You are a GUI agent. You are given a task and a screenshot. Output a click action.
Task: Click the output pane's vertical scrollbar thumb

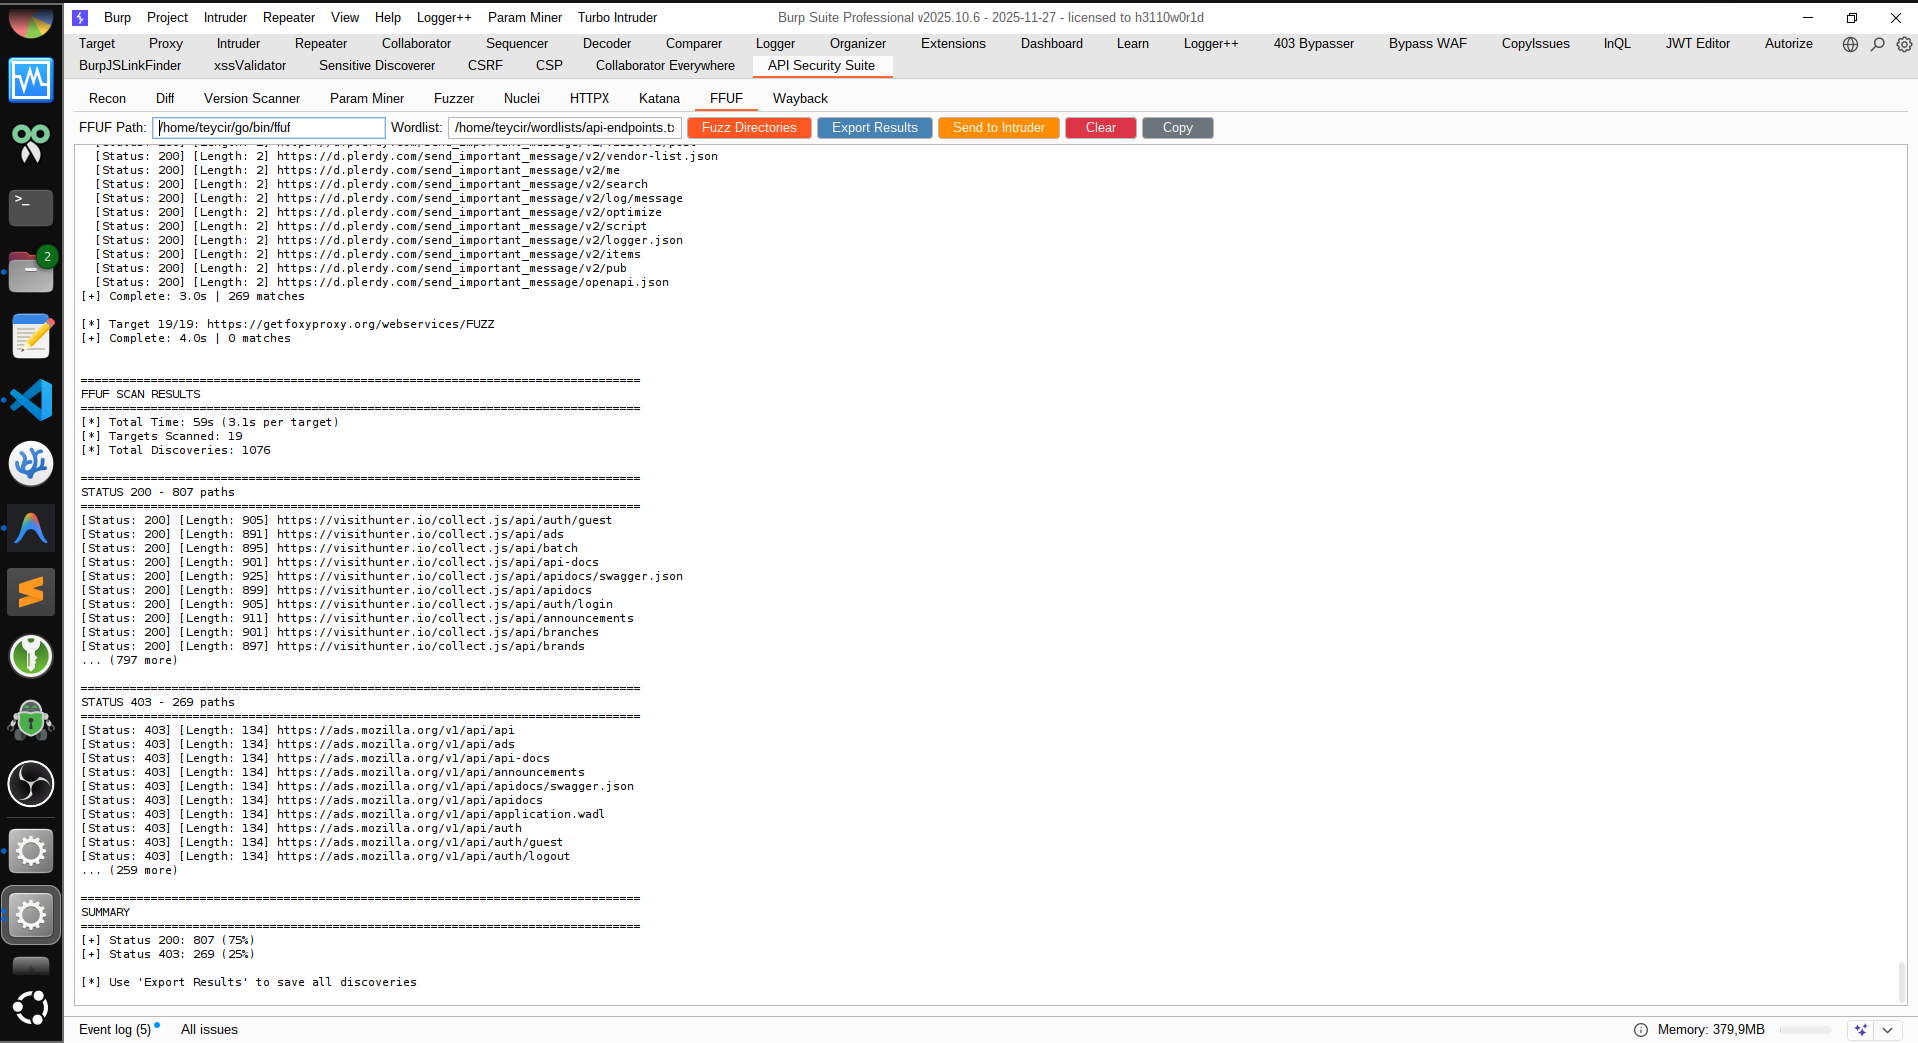[x=1901, y=981]
